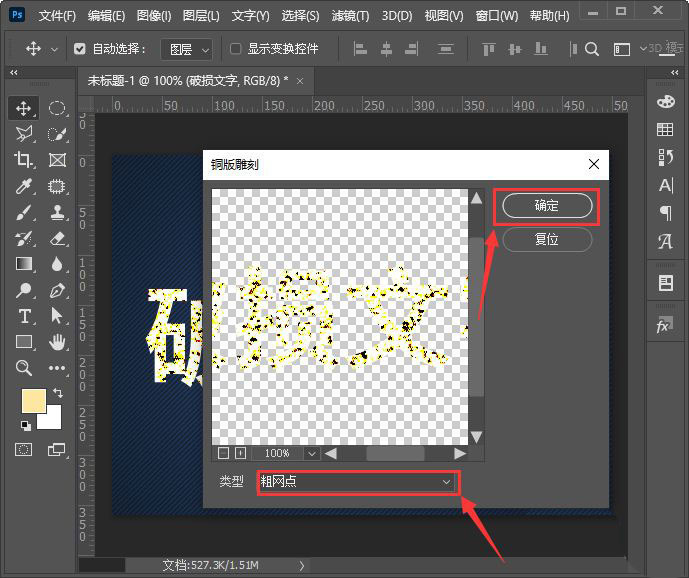The image size is (689, 578).
Task: Select the Eyedropper tool
Action: pyautogui.click(x=23, y=186)
